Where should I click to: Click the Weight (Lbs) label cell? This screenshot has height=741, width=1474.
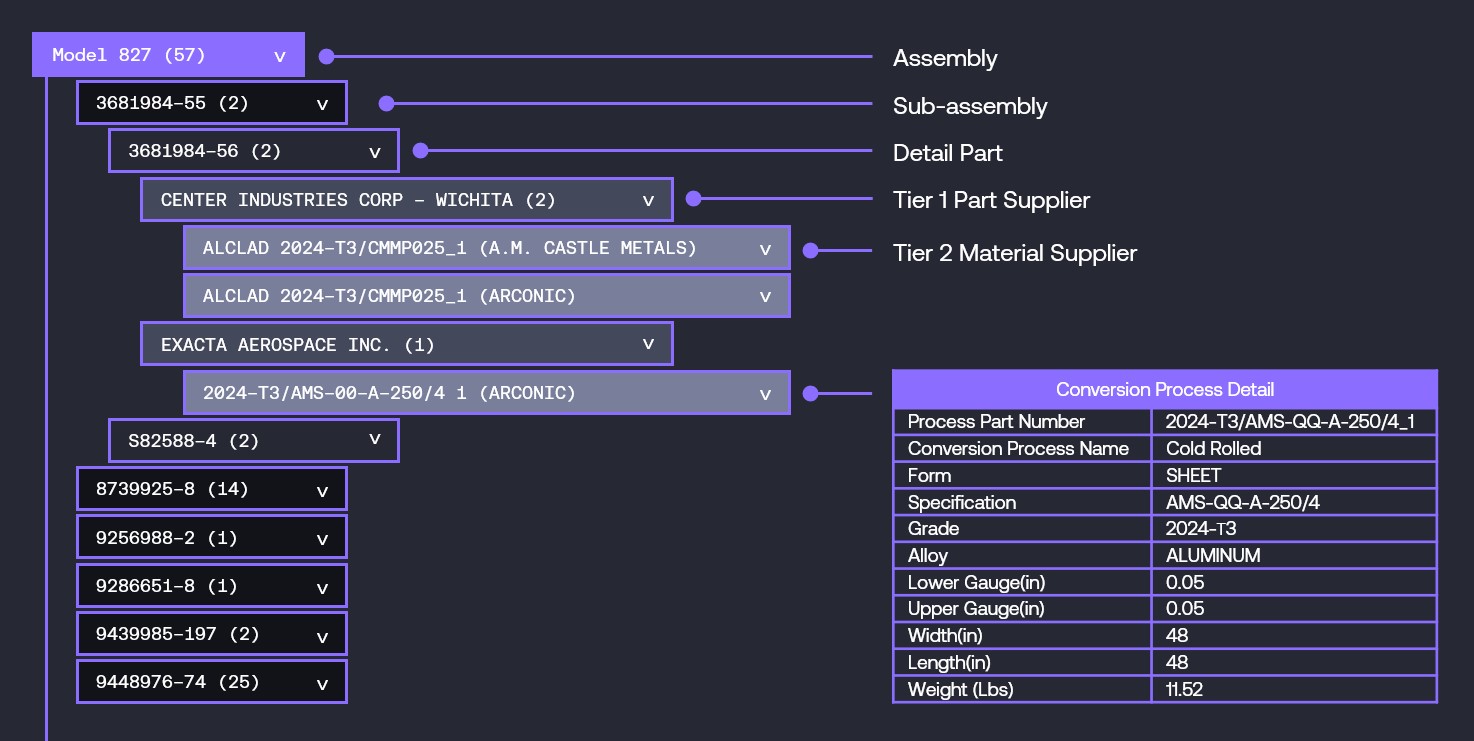(1022, 690)
